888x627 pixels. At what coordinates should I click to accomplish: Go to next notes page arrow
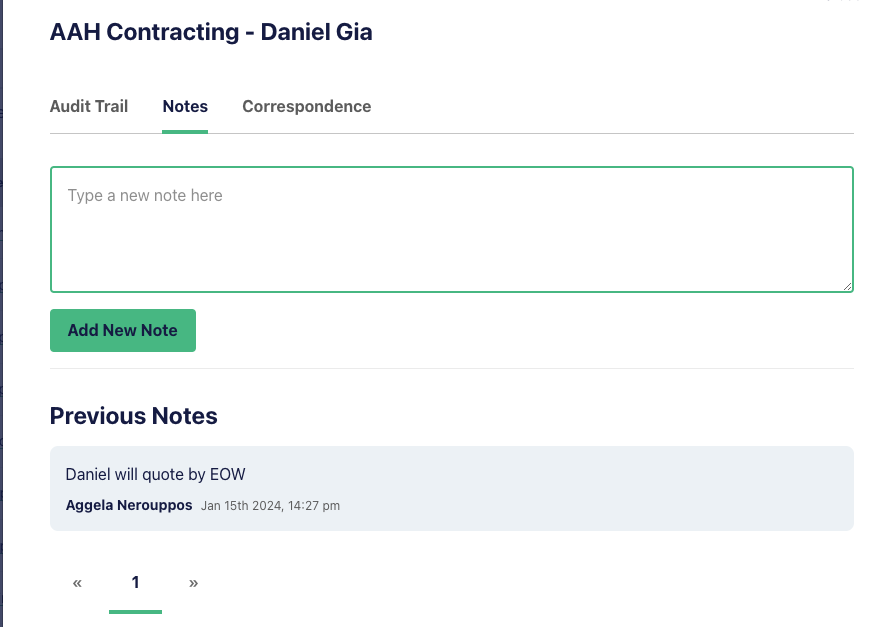194,583
